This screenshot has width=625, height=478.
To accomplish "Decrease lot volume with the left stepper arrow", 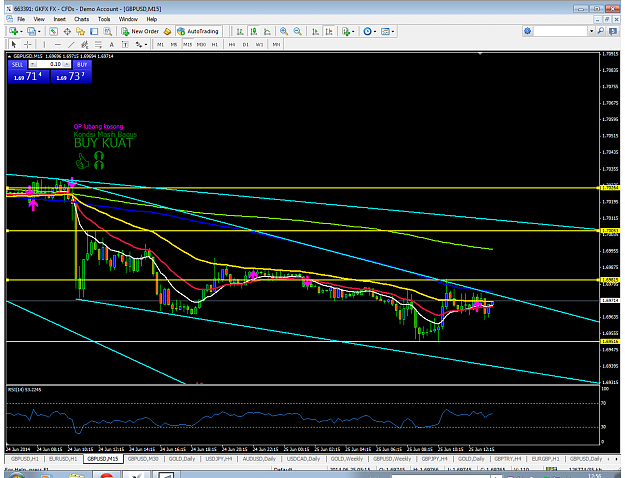I will tap(33, 64).
